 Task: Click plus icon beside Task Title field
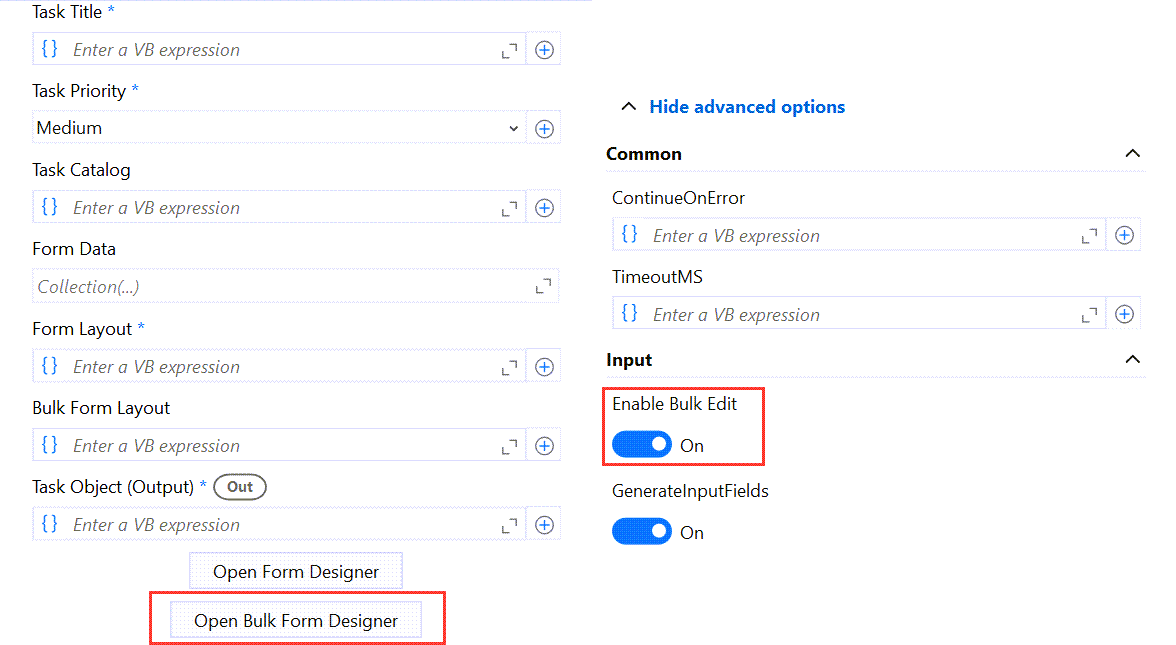click(544, 50)
